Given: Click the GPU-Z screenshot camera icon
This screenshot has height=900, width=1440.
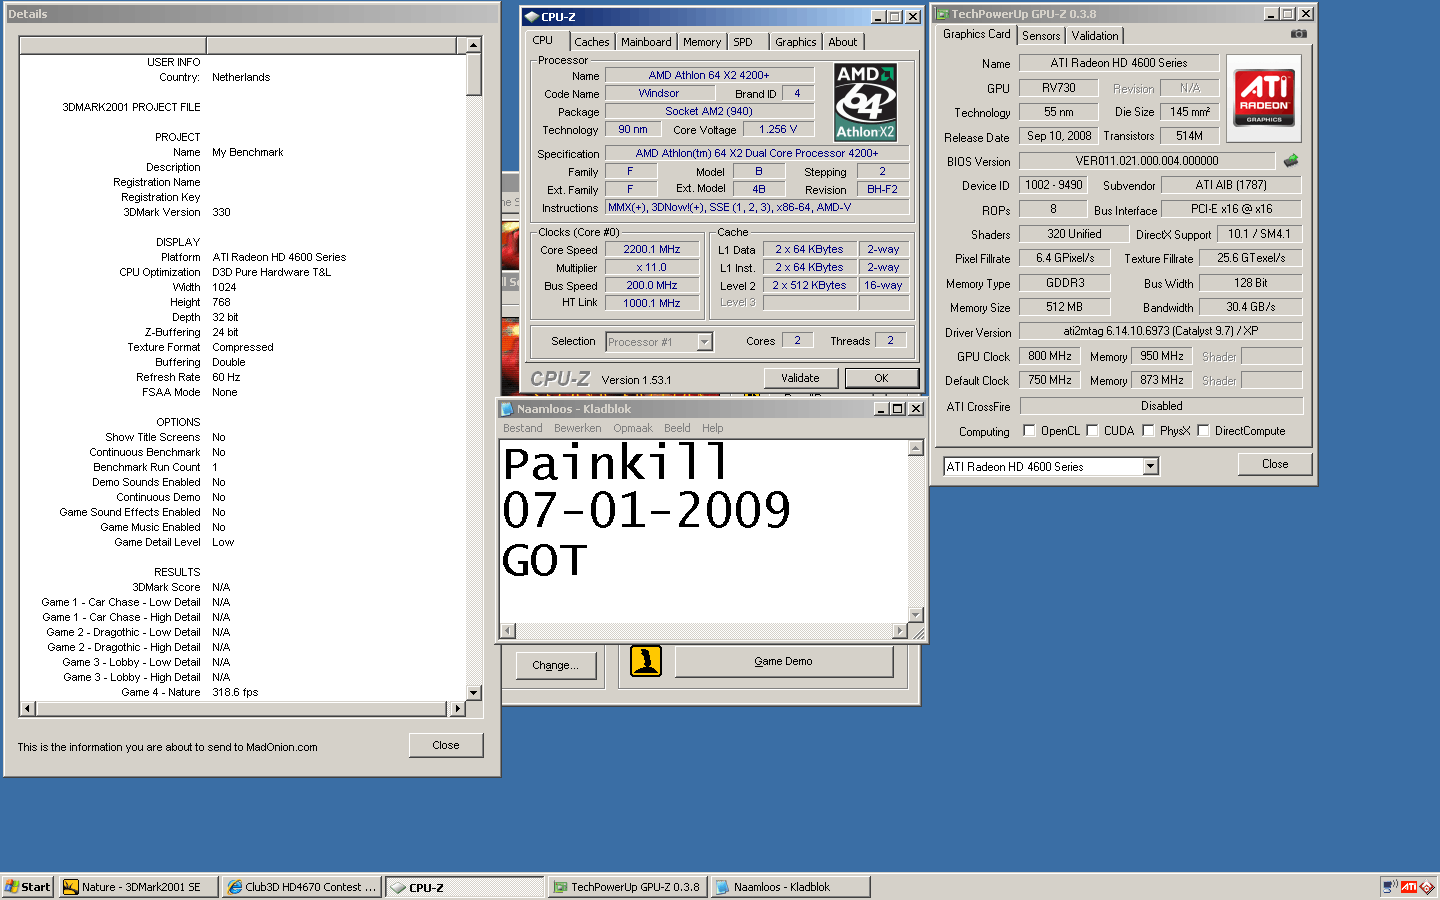Looking at the screenshot, I should coord(1298,34).
